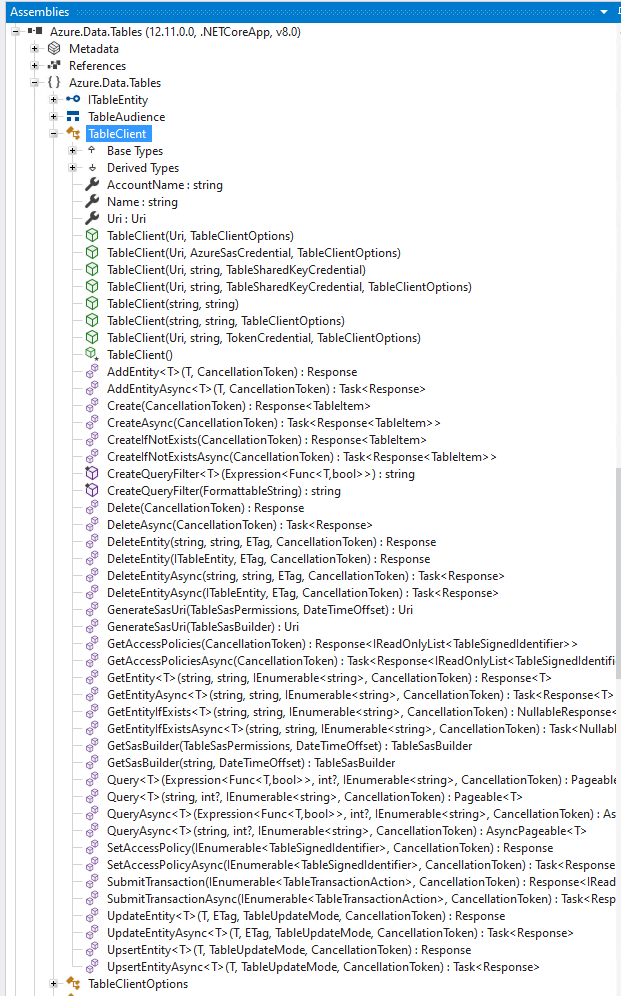Select the Uri : Uri property
The height and width of the screenshot is (996, 621).
126,219
